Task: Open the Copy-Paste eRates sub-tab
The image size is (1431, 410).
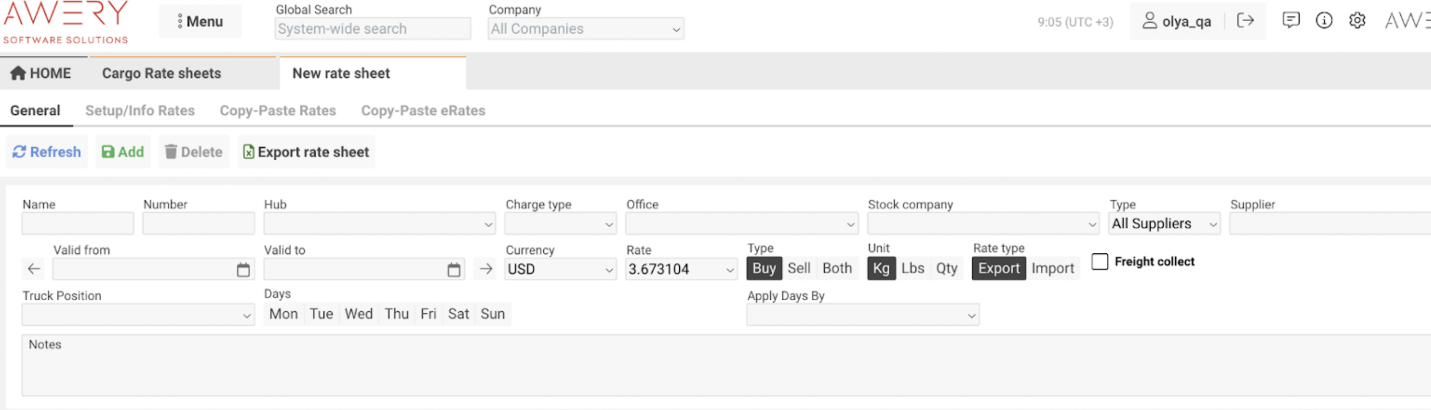Action: (x=423, y=111)
